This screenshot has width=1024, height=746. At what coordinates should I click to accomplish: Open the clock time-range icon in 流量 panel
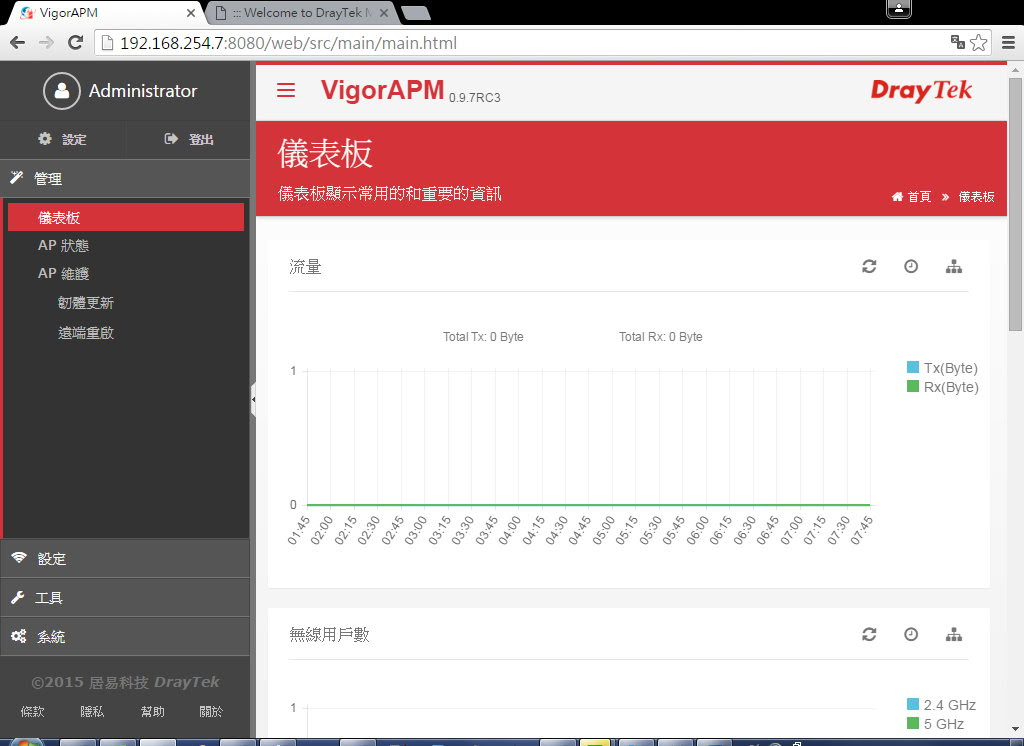(911, 267)
